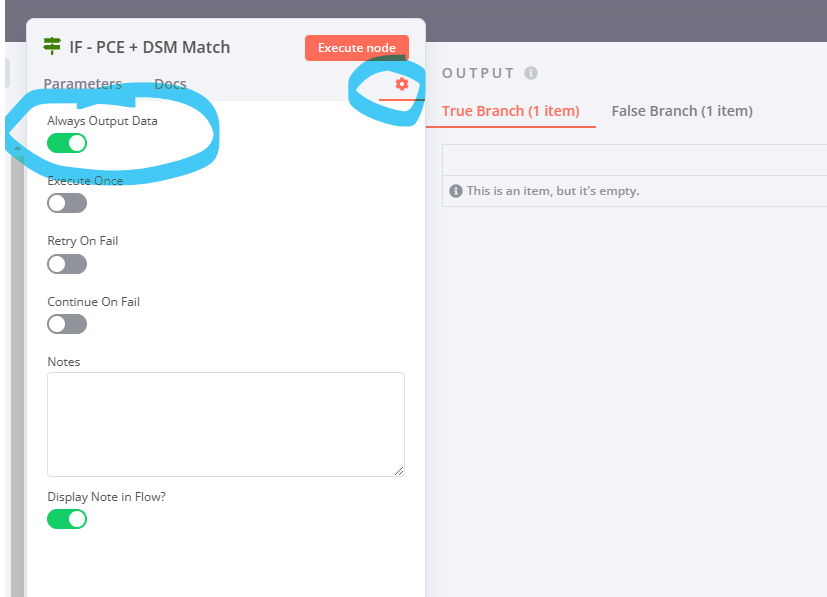The height and width of the screenshot is (597, 827).
Task: Click the node title IF - PCE + DSM Match
Action: point(150,47)
